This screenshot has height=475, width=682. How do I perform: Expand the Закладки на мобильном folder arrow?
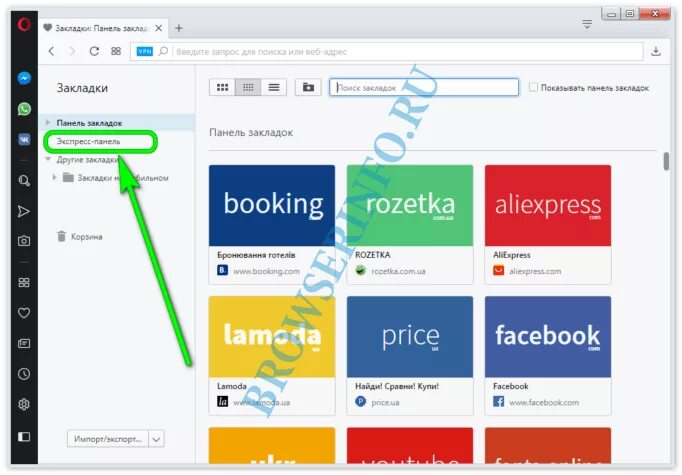pyautogui.click(x=54, y=177)
